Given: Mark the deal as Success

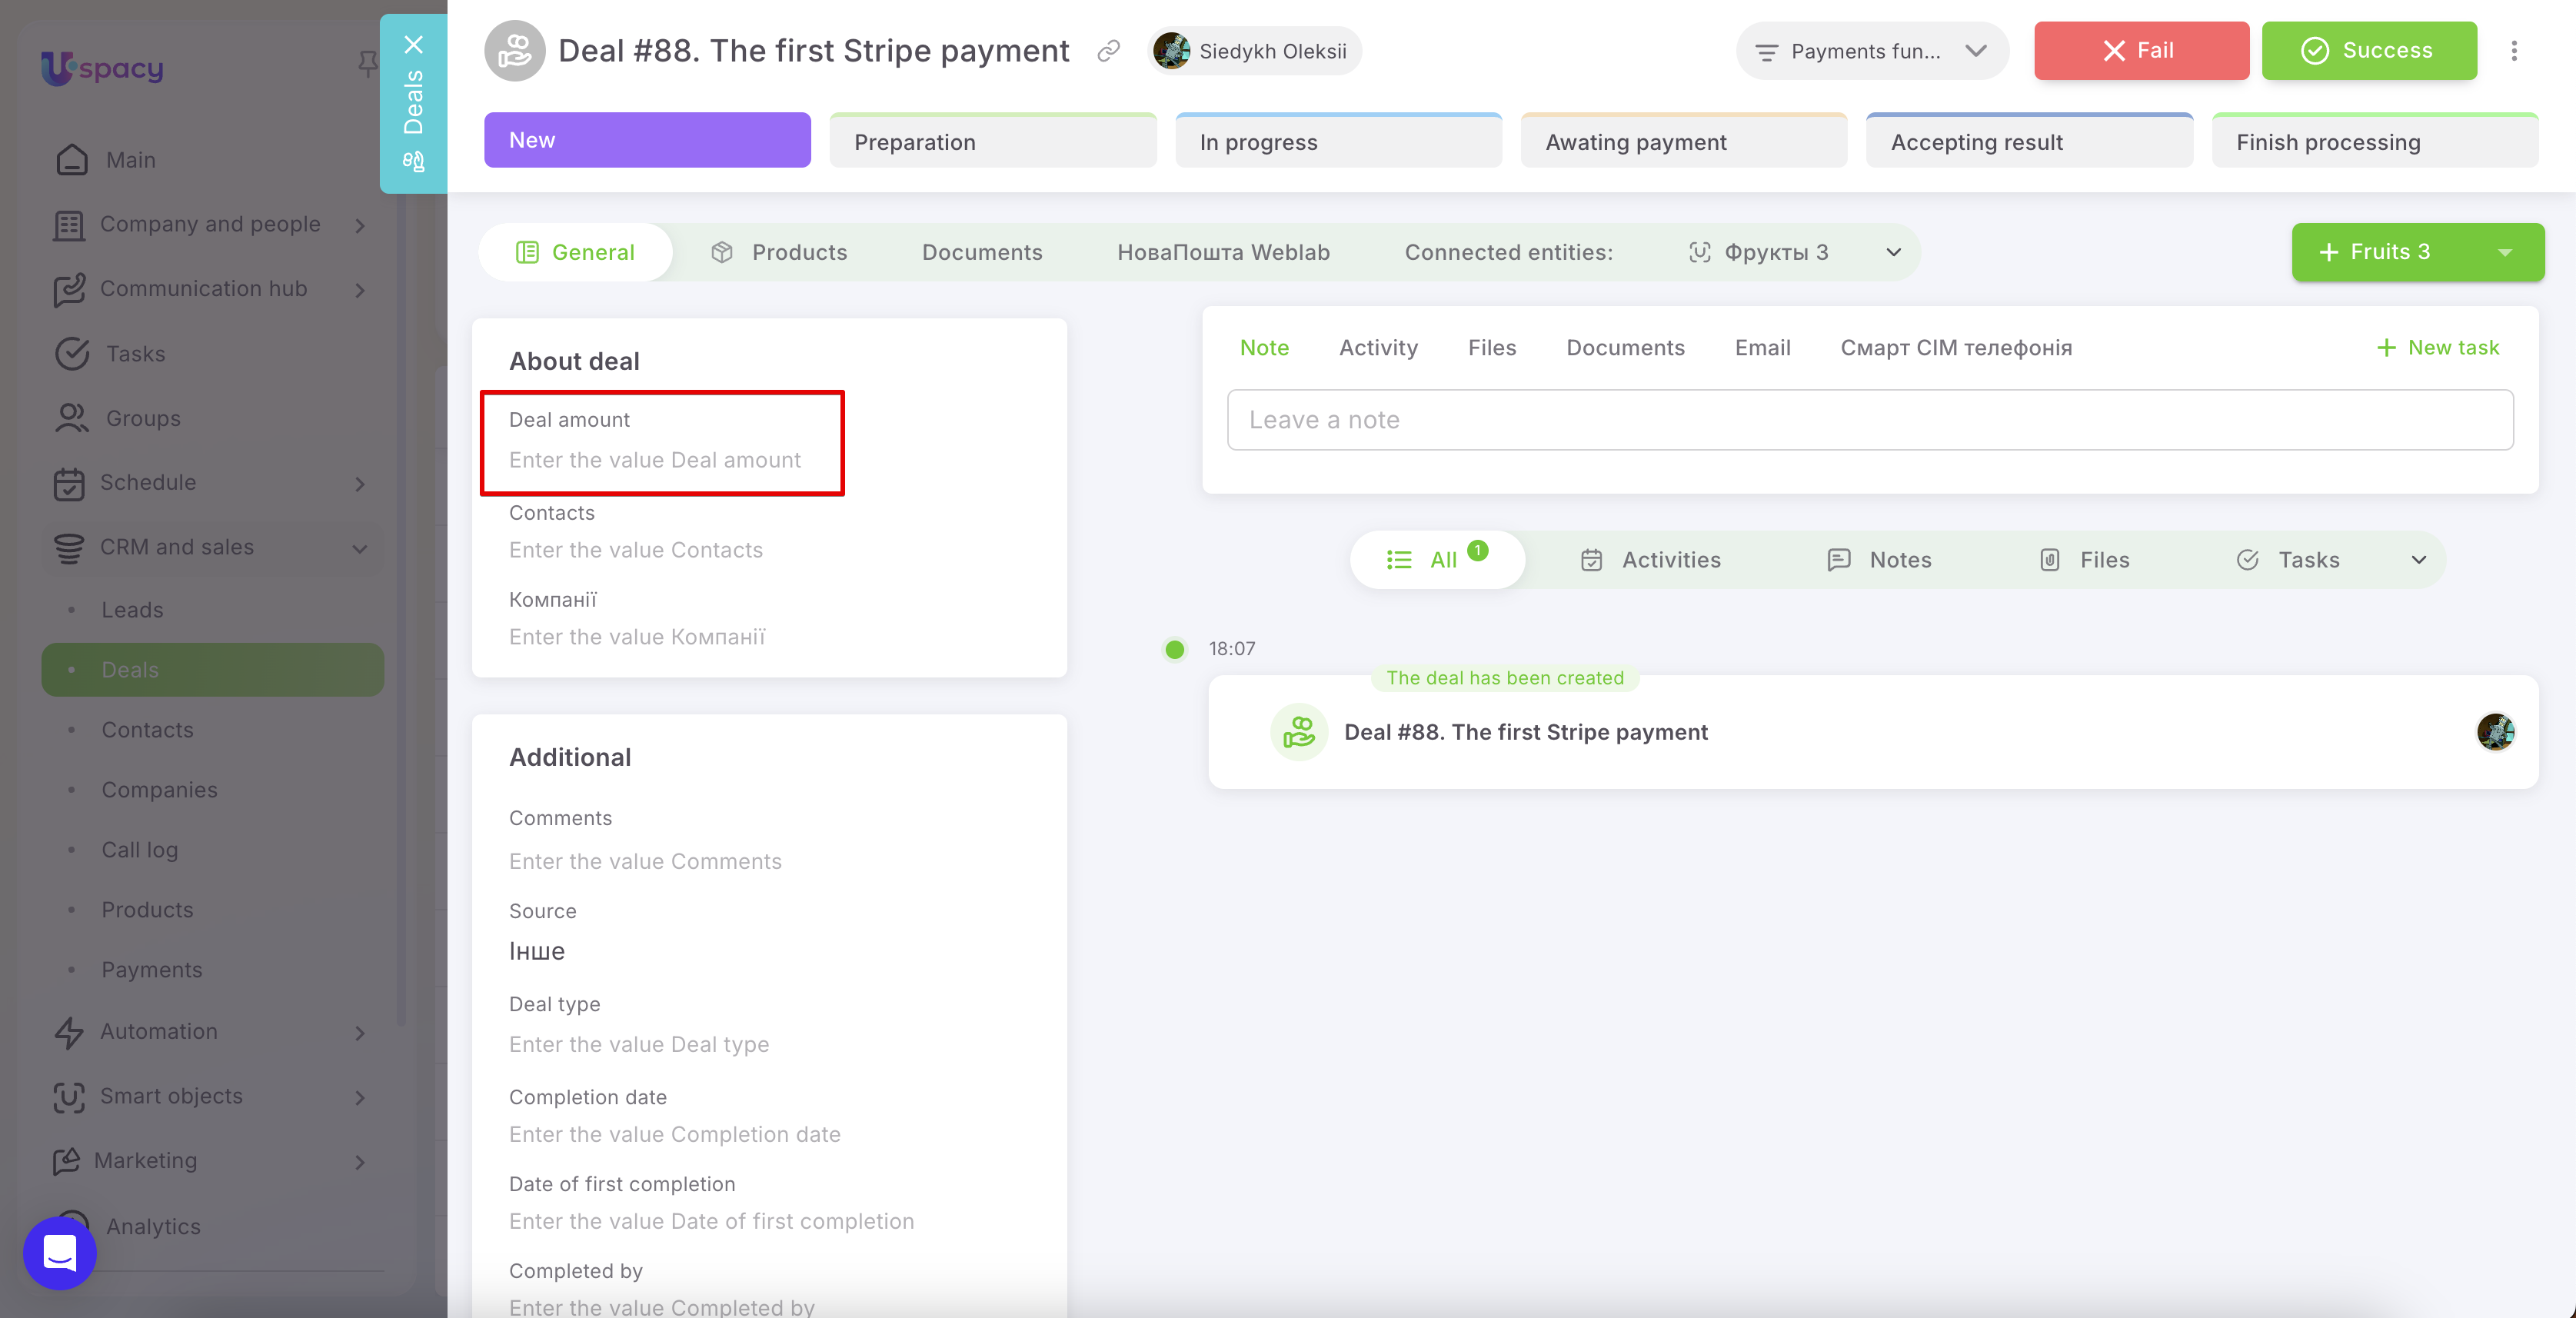Looking at the screenshot, I should (x=2369, y=51).
